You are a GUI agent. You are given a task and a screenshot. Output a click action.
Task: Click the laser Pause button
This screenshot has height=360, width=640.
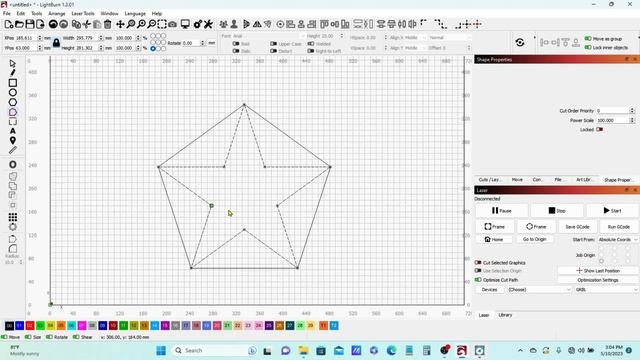pos(502,211)
